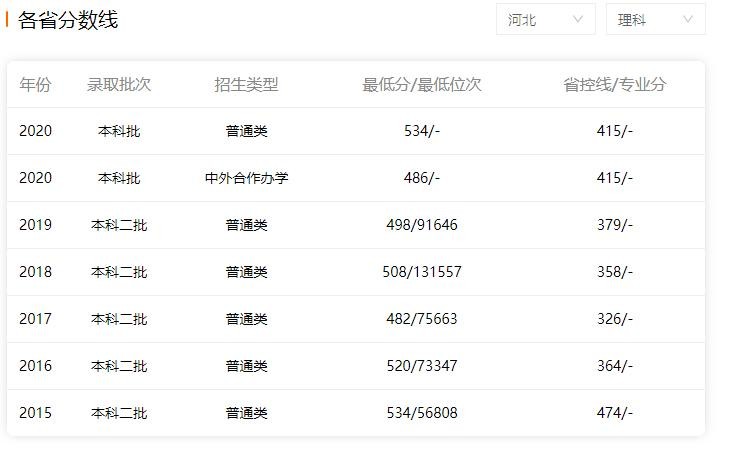Click the 2019 year row cell

35,225
